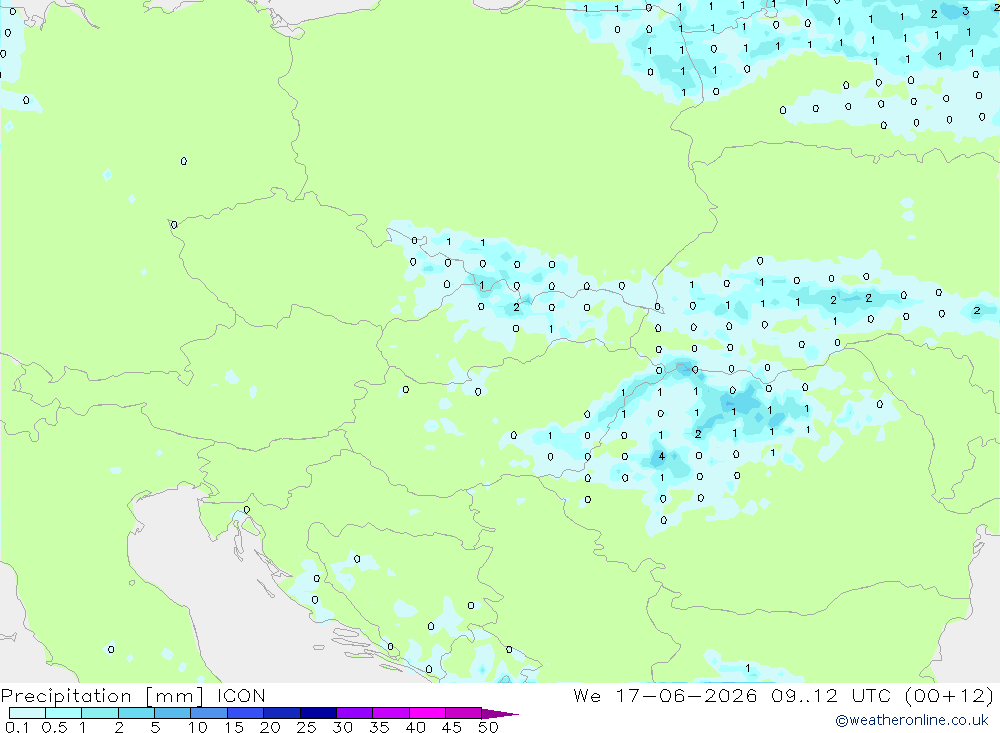
Task: Click the legend scale label "10"
Action: coord(198,727)
